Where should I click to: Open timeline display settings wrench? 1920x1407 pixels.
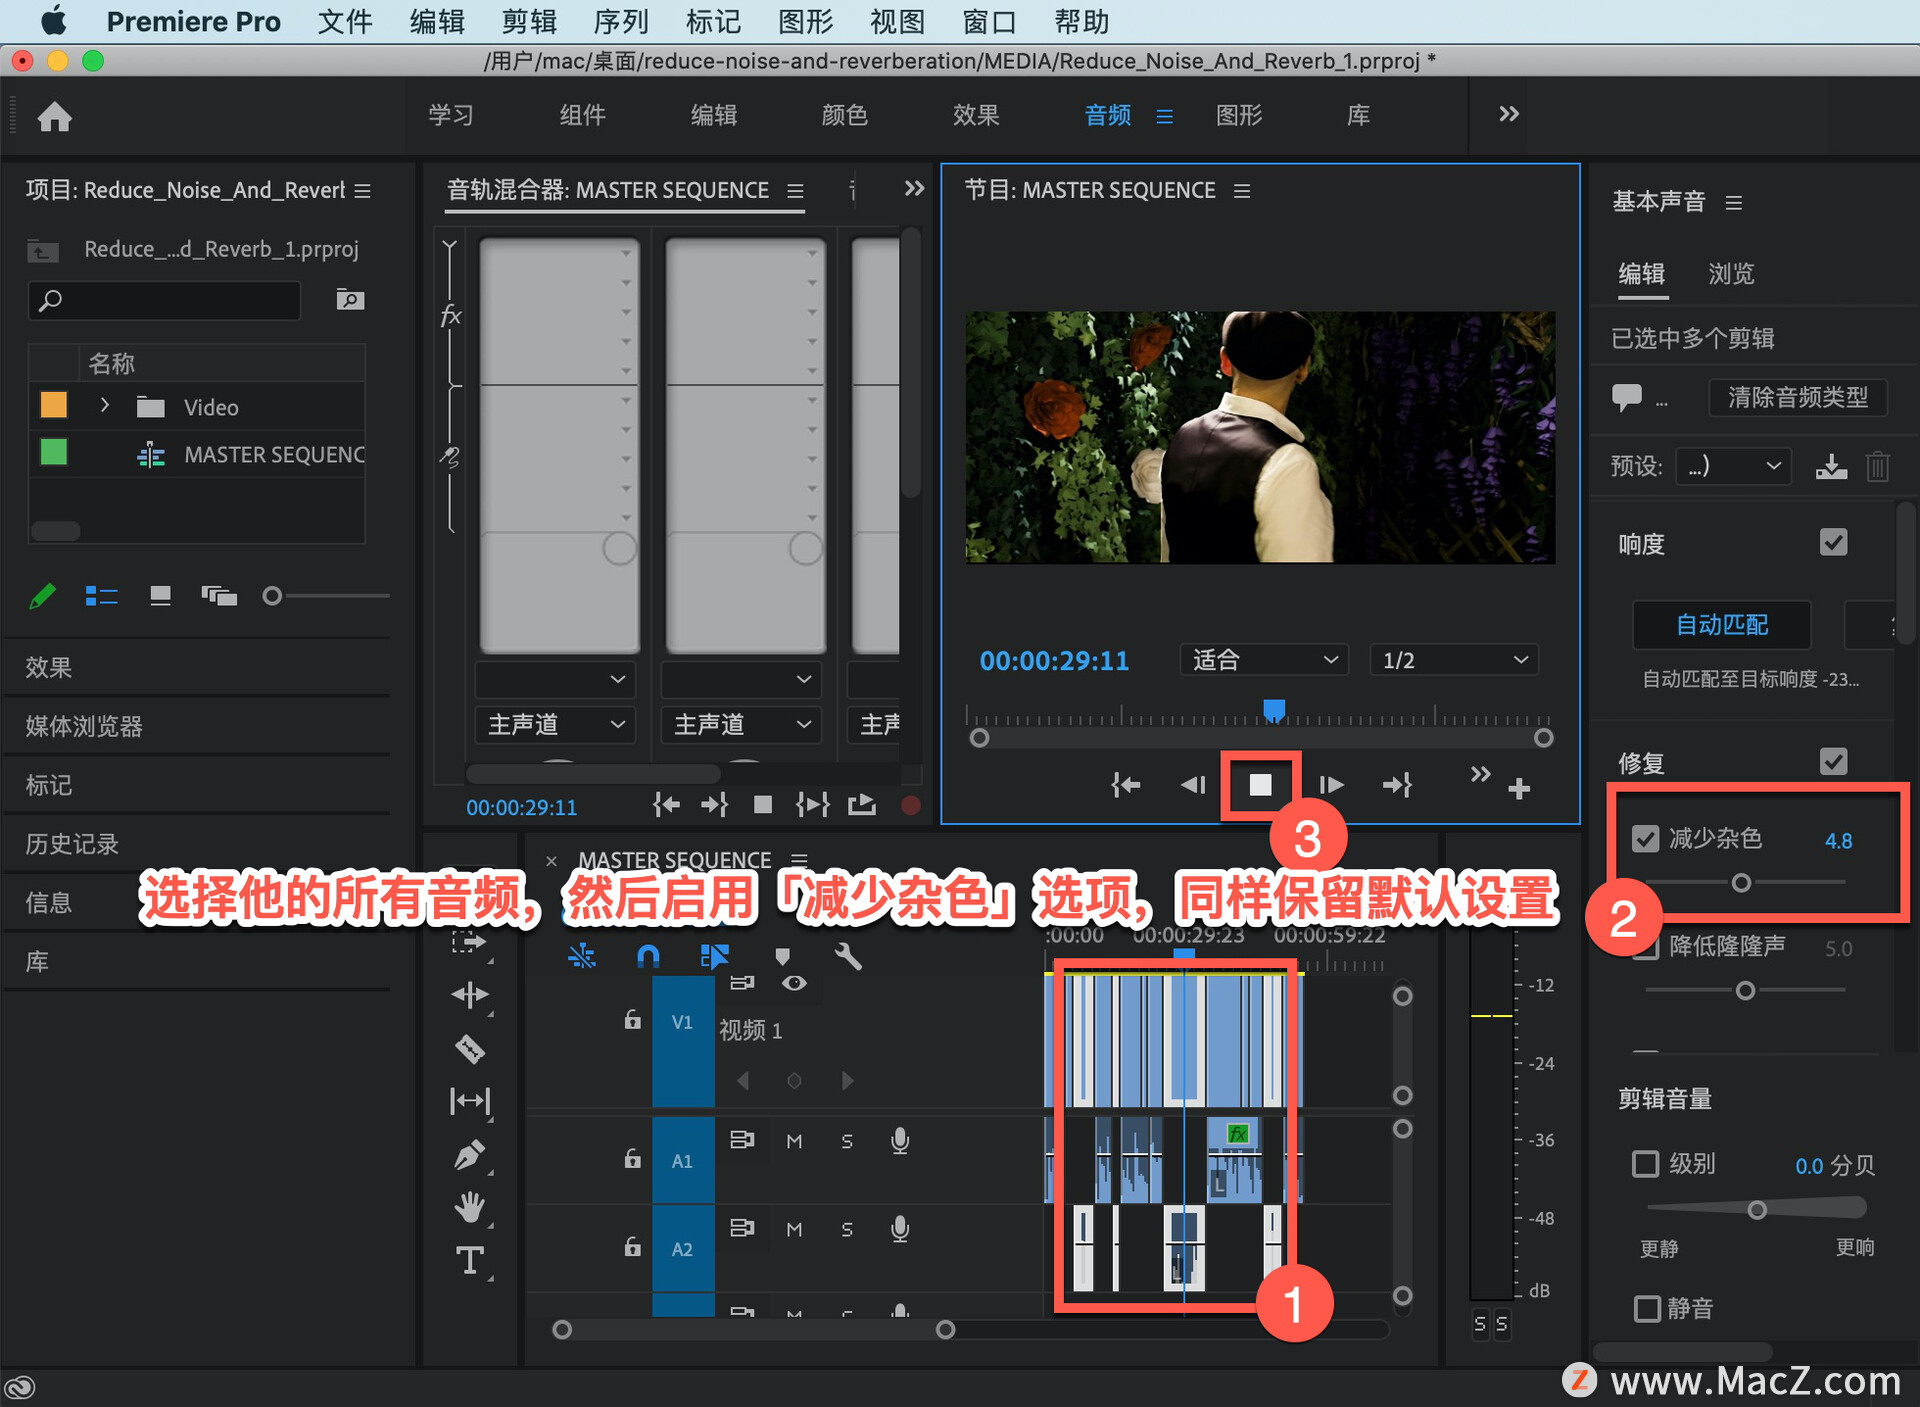click(x=848, y=956)
